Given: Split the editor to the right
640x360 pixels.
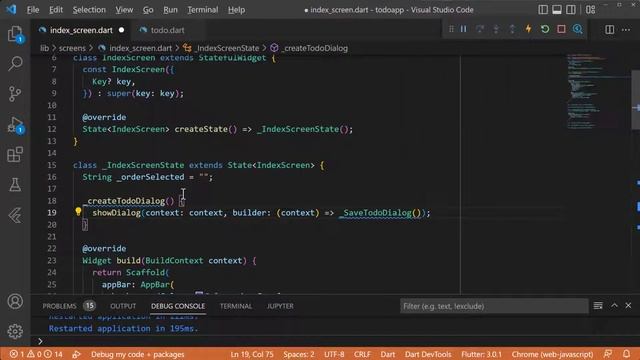Looking at the screenshot, I should tap(609, 29).
